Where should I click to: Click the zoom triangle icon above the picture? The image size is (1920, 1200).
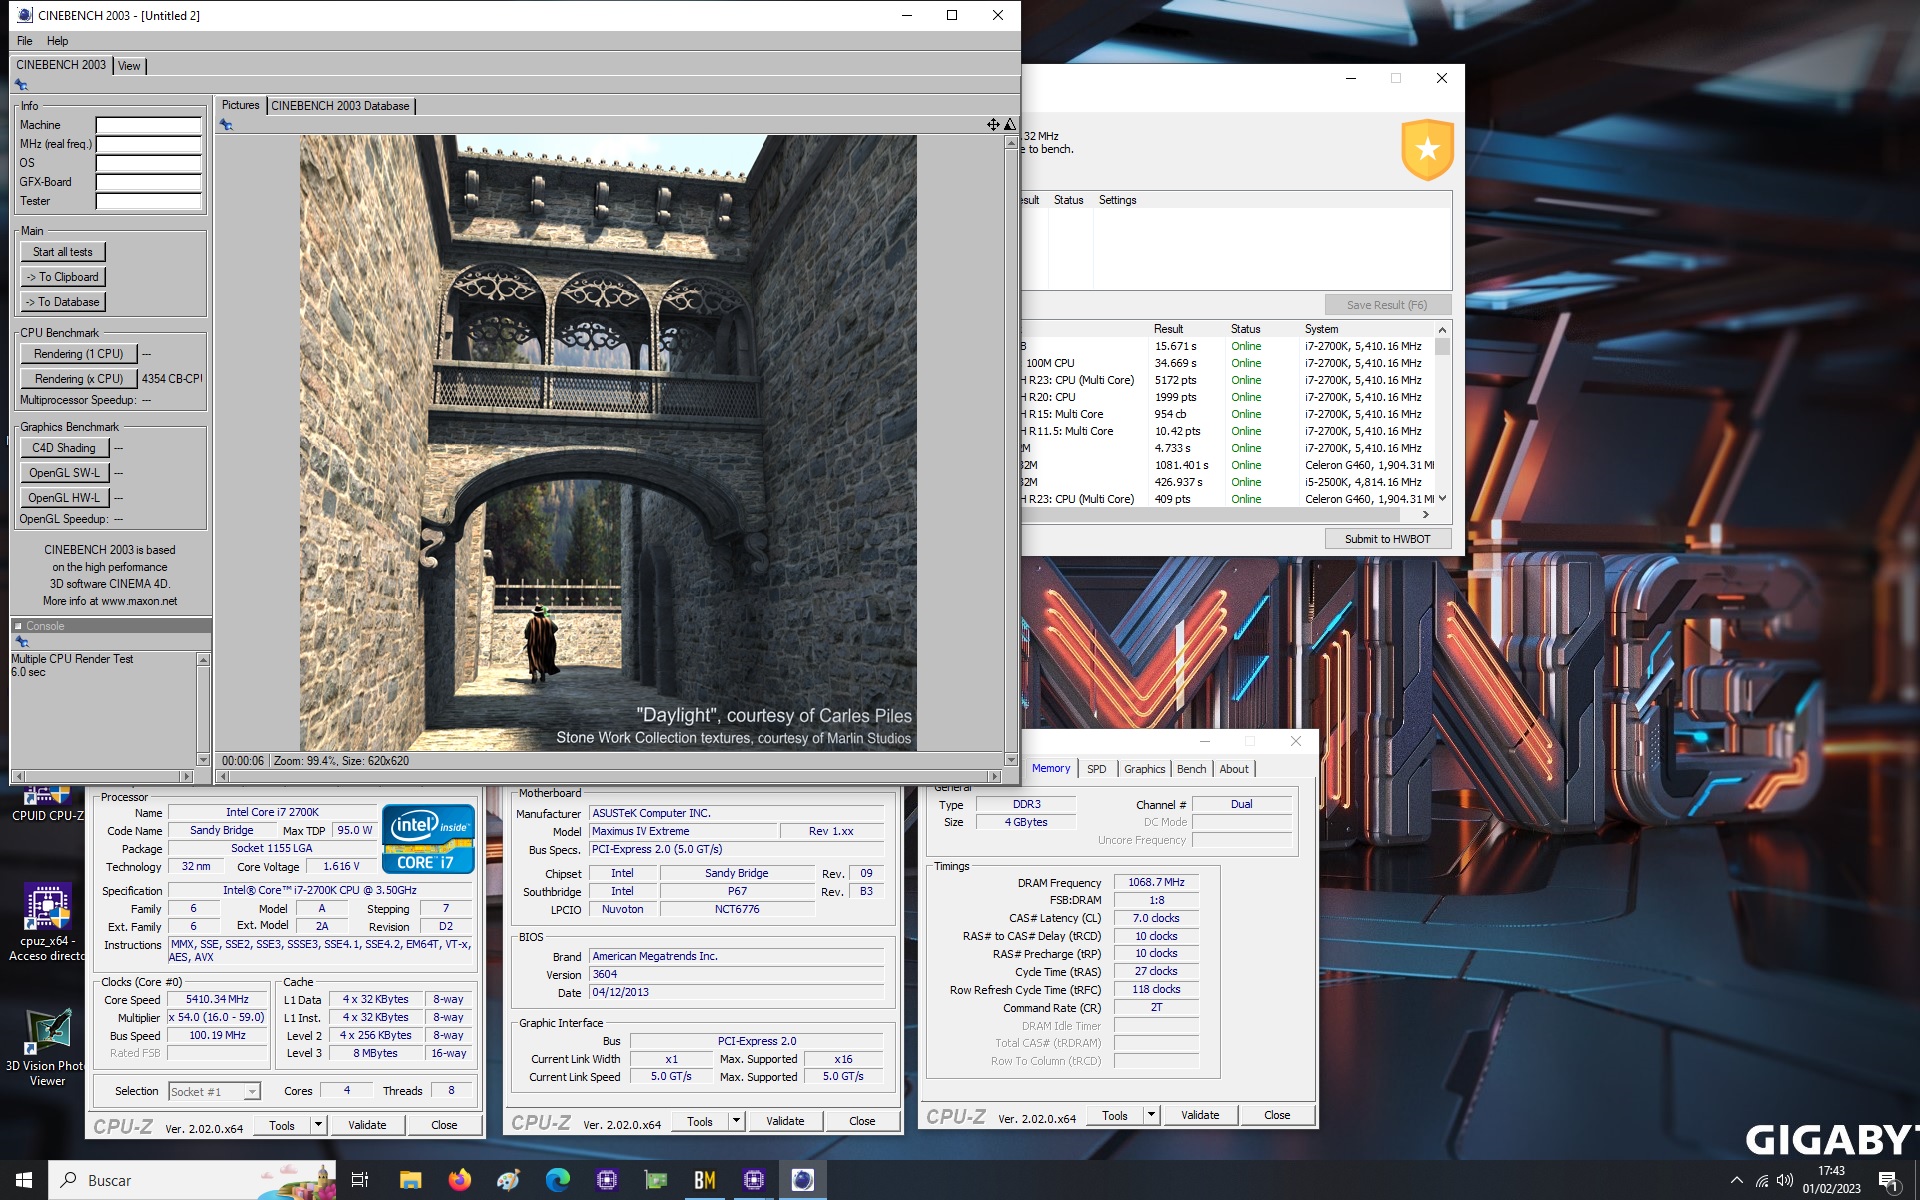point(1010,125)
